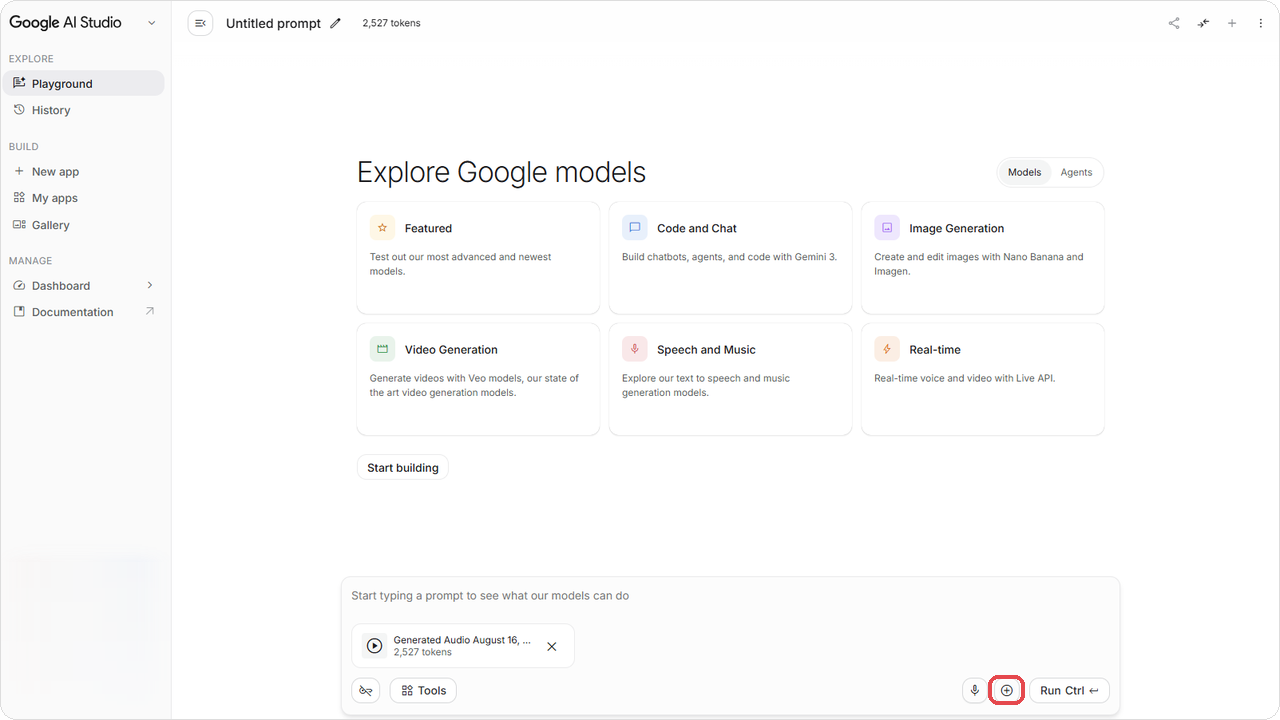
Task: Open the Featured models card
Action: tap(478, 258)
